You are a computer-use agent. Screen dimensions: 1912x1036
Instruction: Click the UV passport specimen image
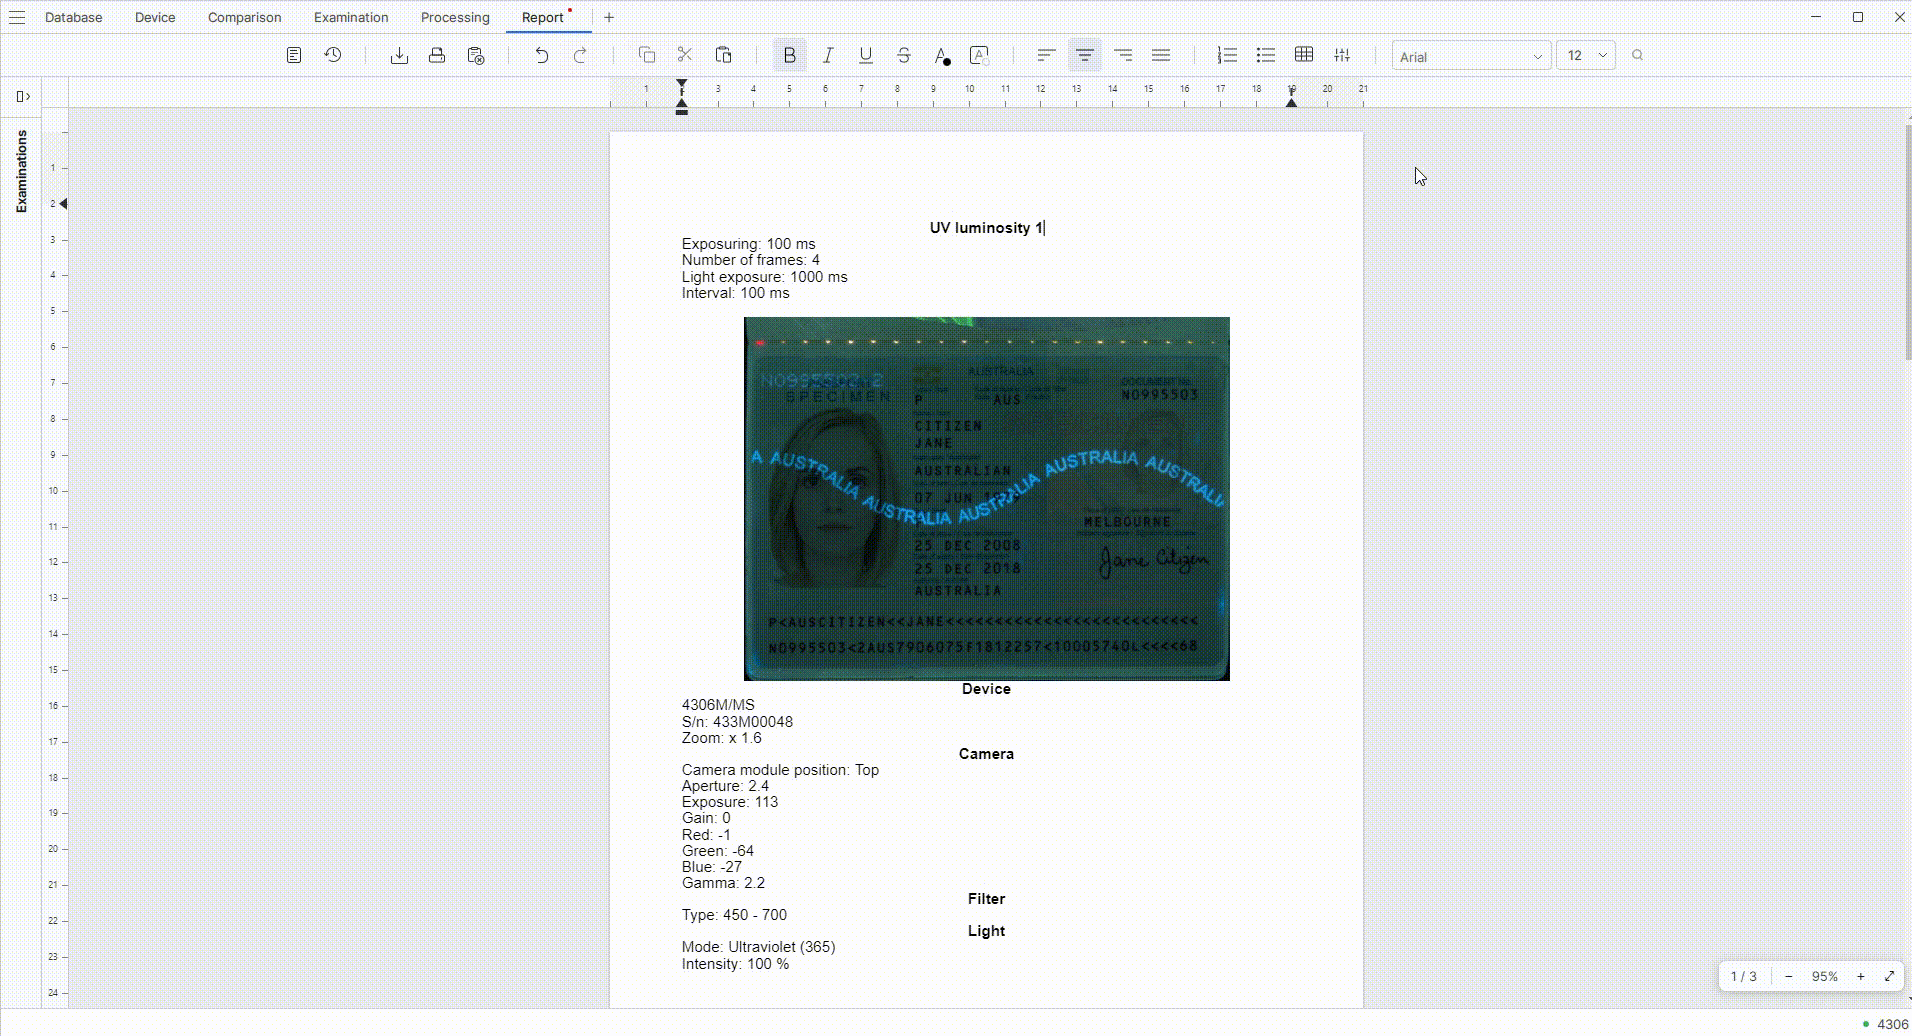click(x=987, y=499)
